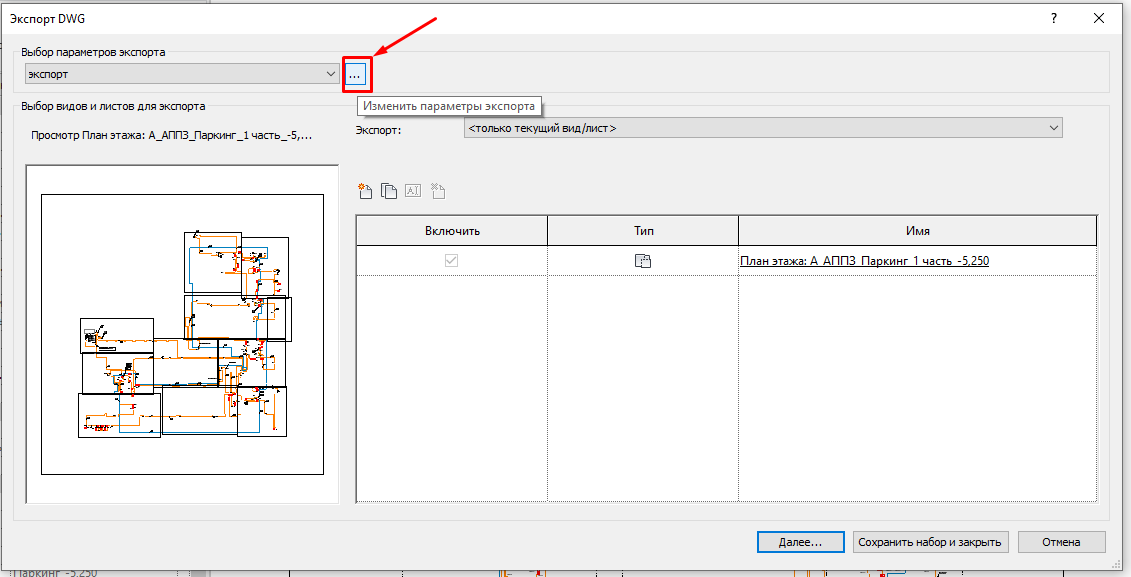
Task: Click the Delete set icon
Action: pos(437,190)
